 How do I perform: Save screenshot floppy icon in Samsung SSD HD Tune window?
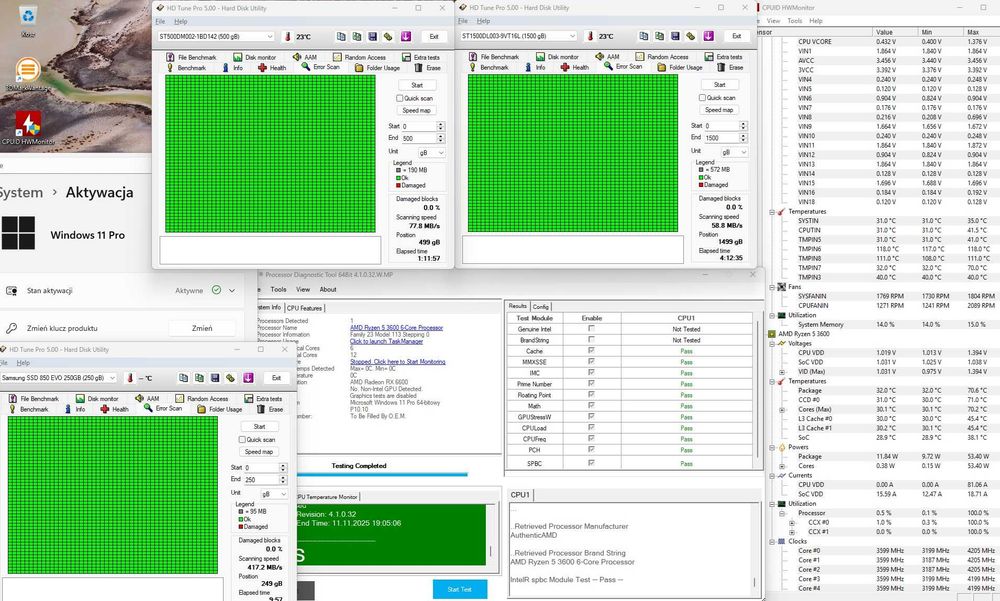(x=215, y=378)
